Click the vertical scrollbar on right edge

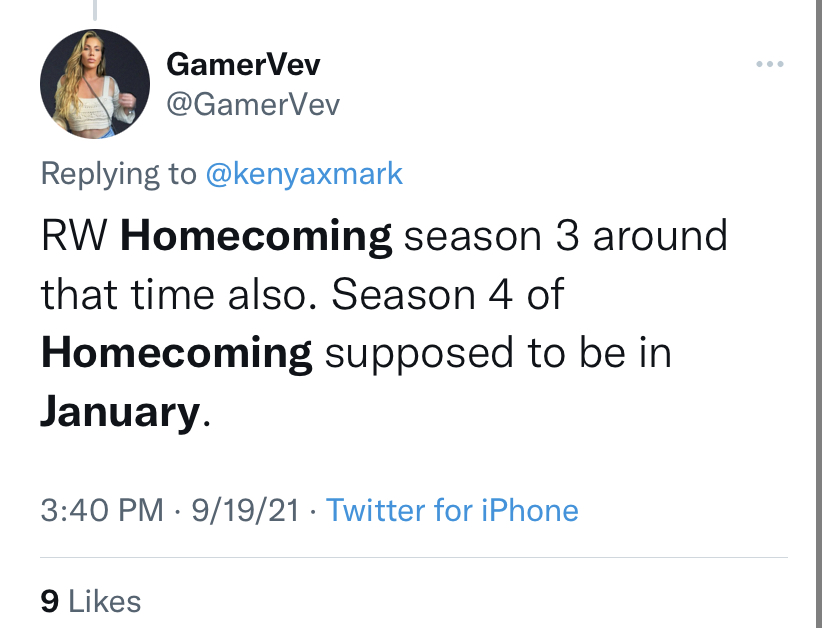pyautogui.click(x=818, y=314)
